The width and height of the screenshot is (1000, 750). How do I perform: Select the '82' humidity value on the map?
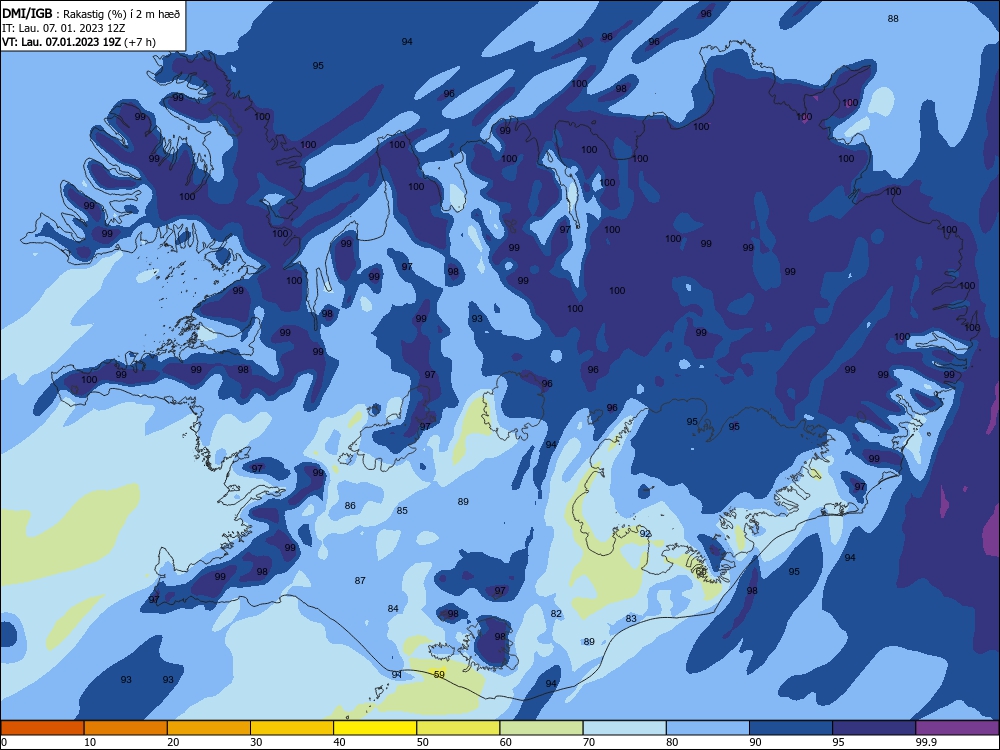556,614
